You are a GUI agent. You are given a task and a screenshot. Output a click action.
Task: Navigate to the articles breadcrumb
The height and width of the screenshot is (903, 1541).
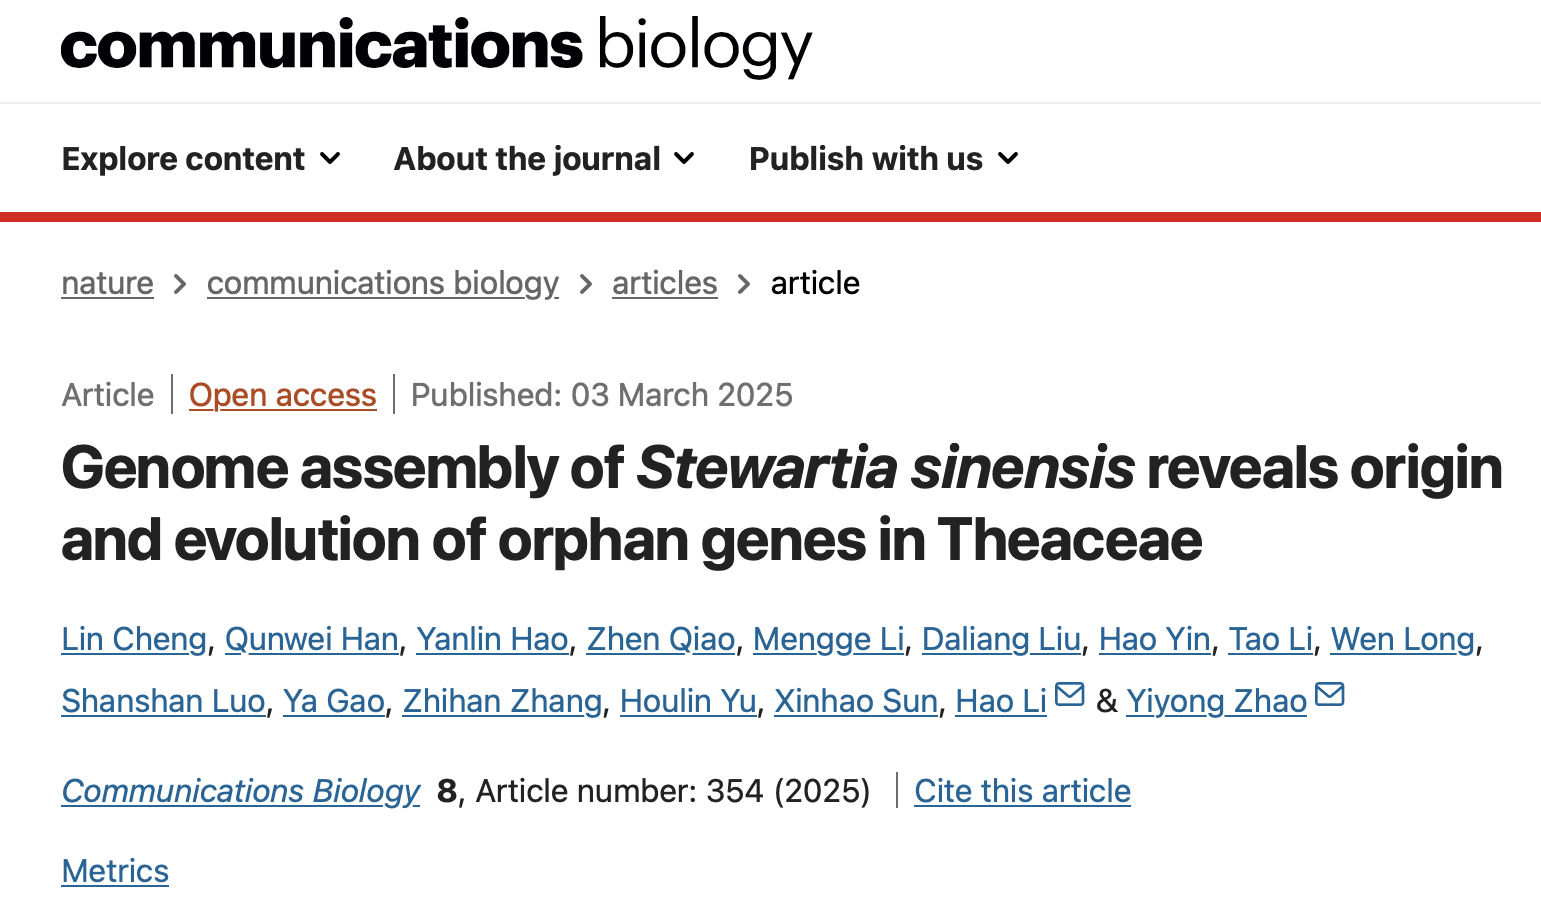664,283
